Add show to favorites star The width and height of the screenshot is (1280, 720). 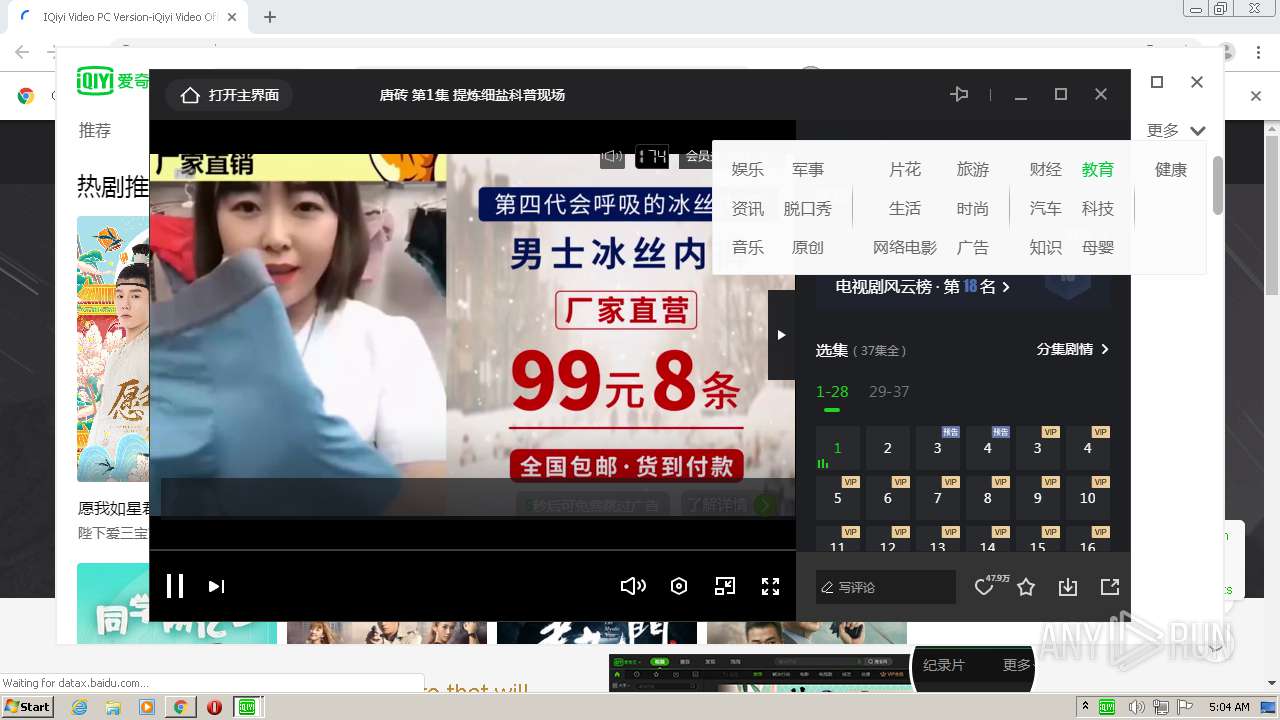coord(1026,587)
